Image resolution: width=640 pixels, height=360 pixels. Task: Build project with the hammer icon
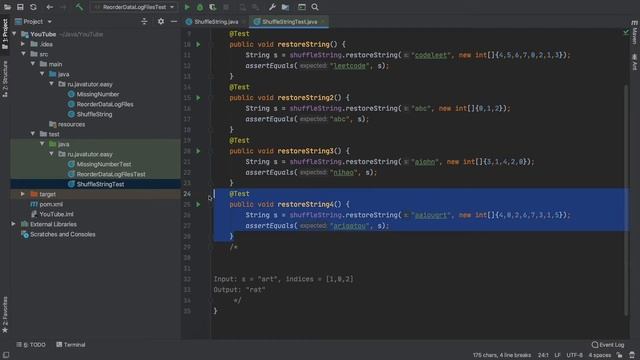tap(79, 7)
